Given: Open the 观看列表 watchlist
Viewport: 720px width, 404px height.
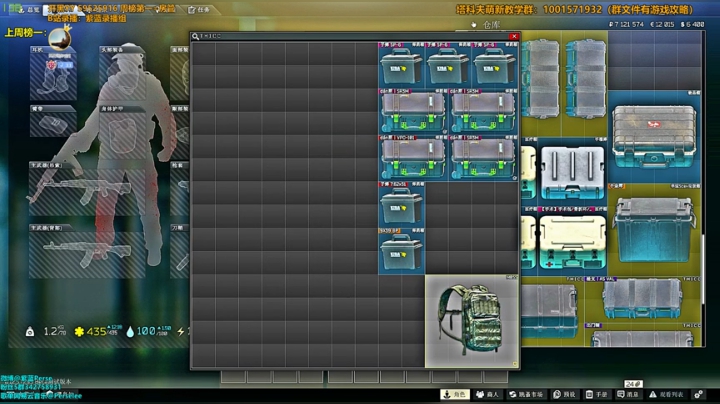Looking at the screenshot, I should click(x=666, y=394).
